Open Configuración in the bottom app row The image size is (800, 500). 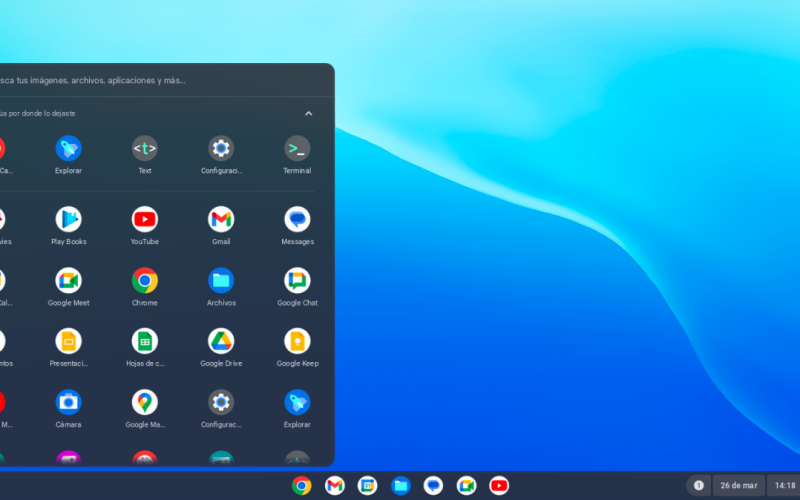221,402
